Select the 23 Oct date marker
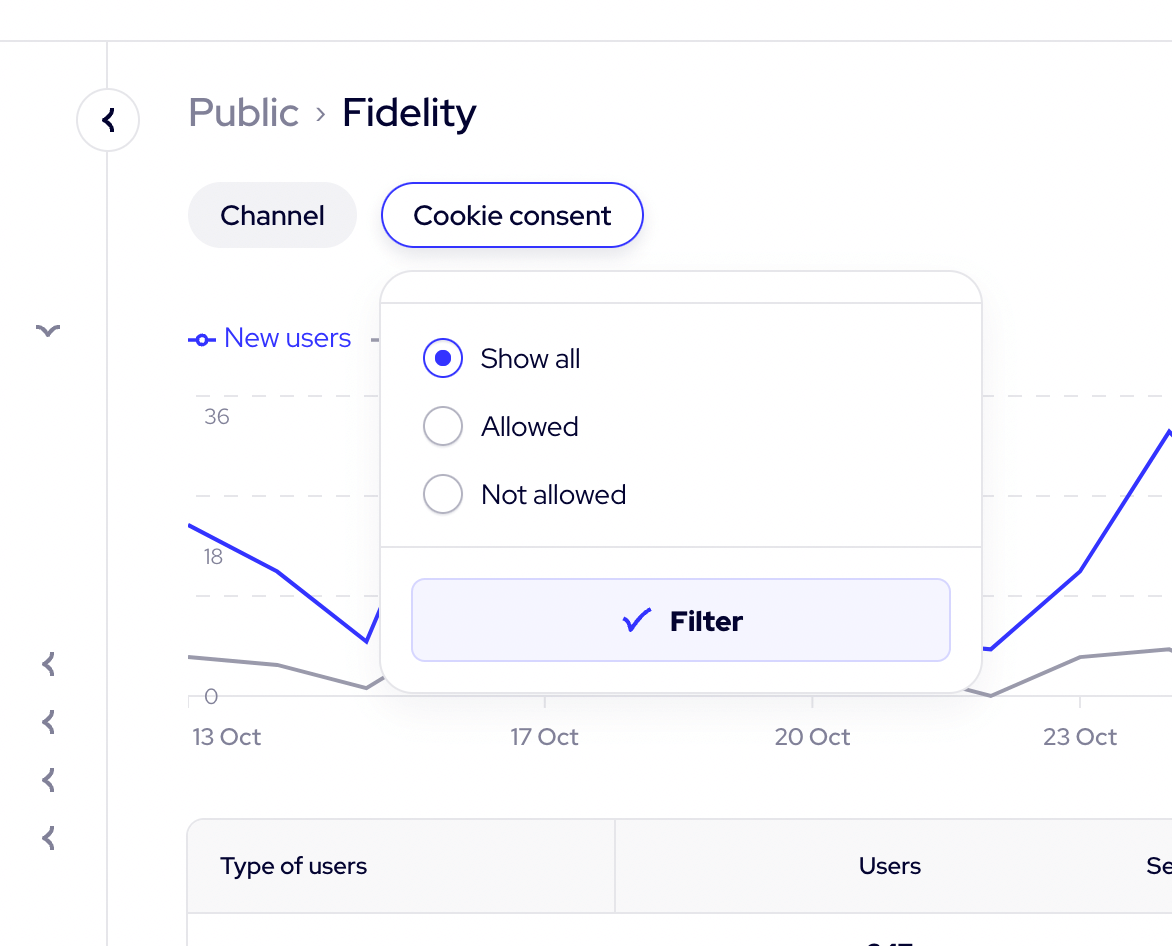 (1080, 737)
